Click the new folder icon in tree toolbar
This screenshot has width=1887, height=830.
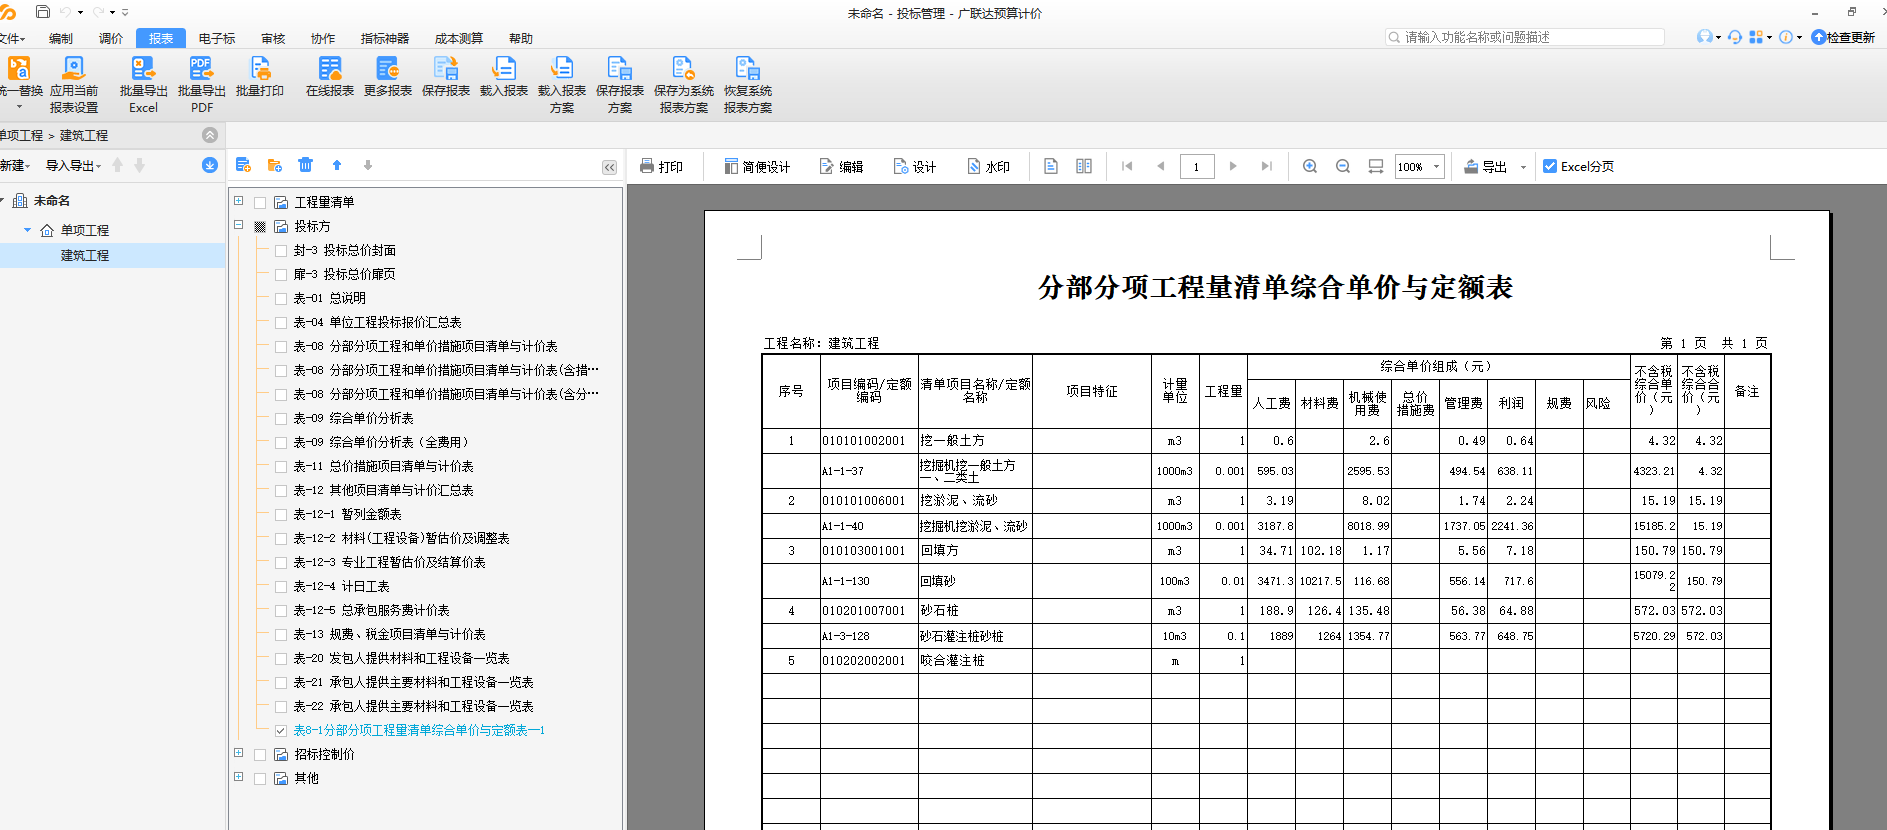[275, 165]
